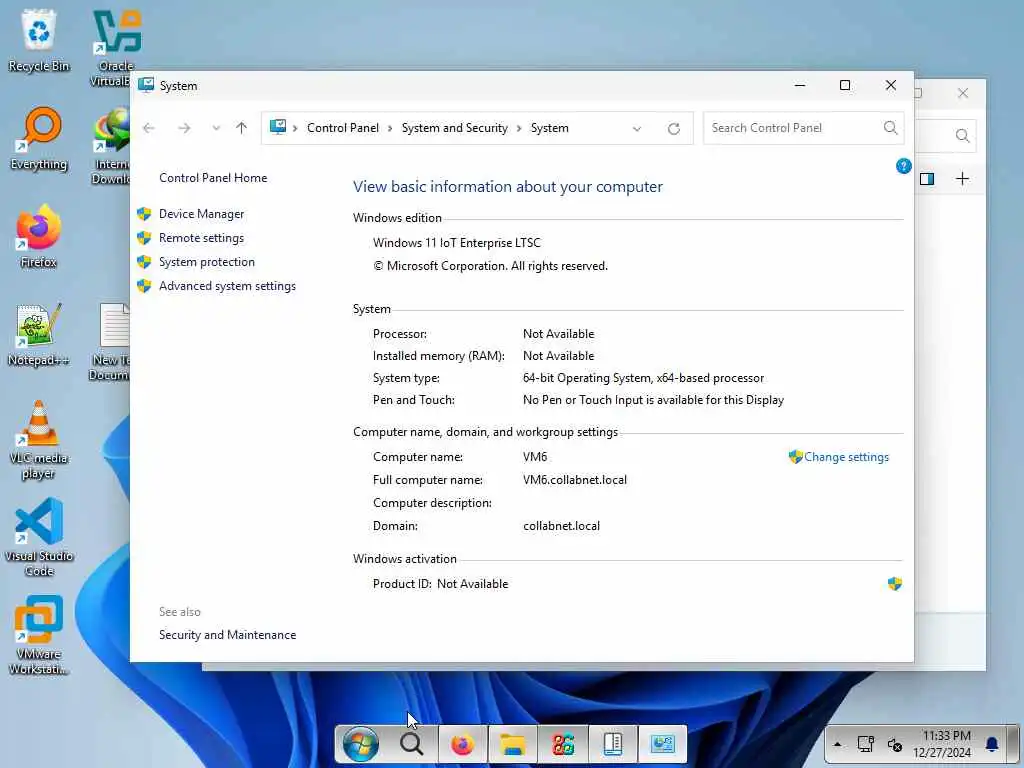Launch the Everything search shortcut

tap(39, 139)
